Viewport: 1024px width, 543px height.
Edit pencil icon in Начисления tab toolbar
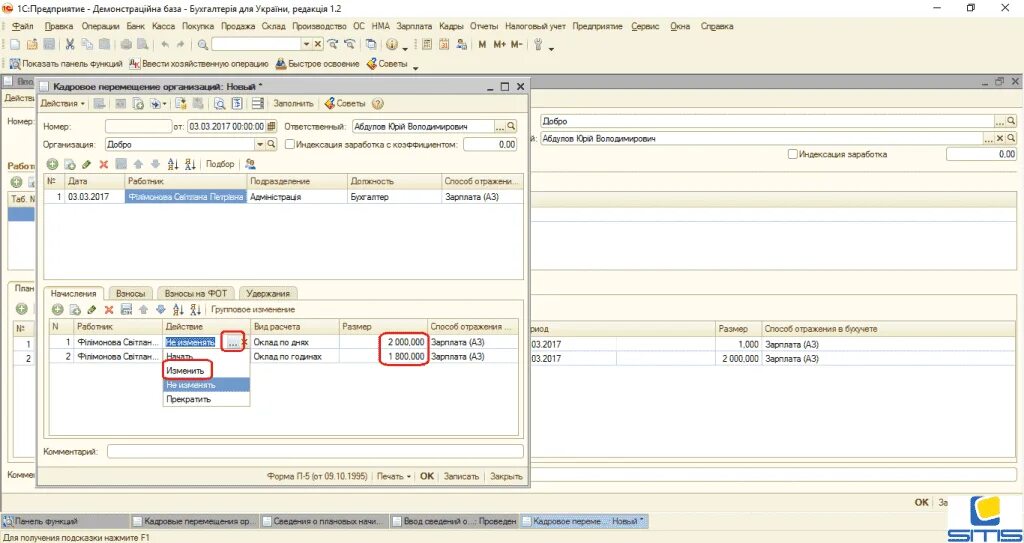92,309
